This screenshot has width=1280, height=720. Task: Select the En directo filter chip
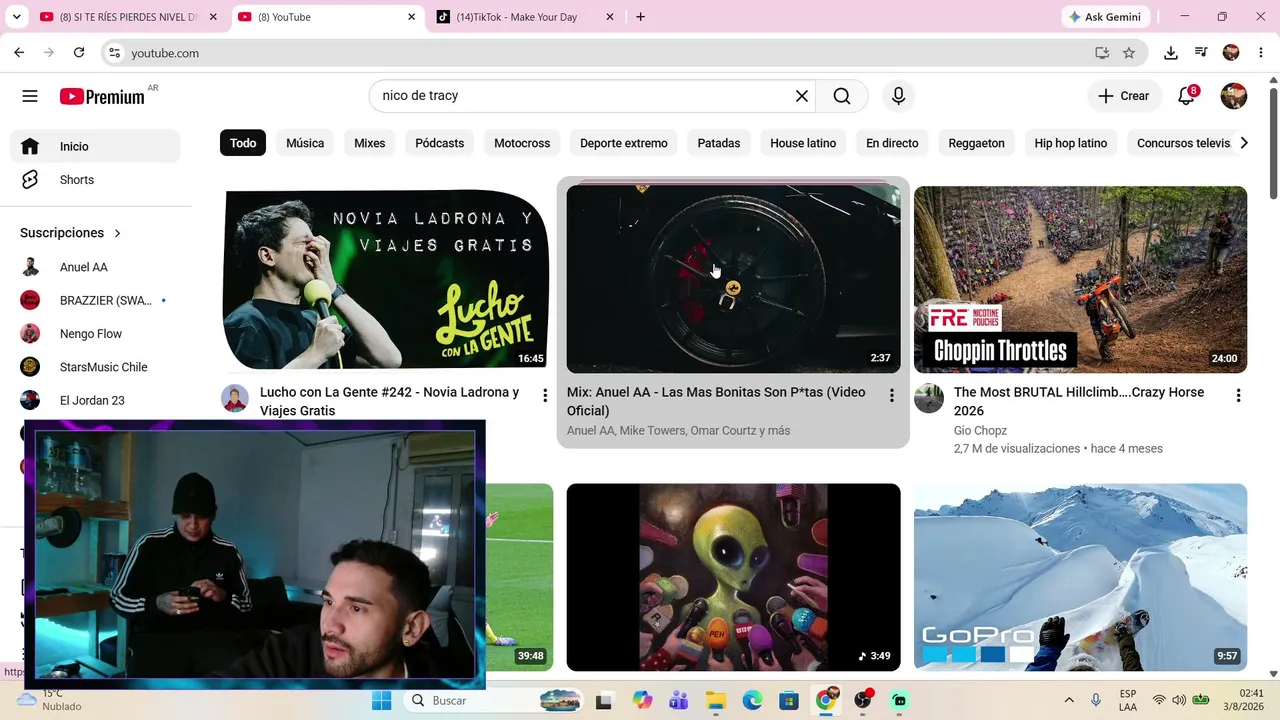892,143
